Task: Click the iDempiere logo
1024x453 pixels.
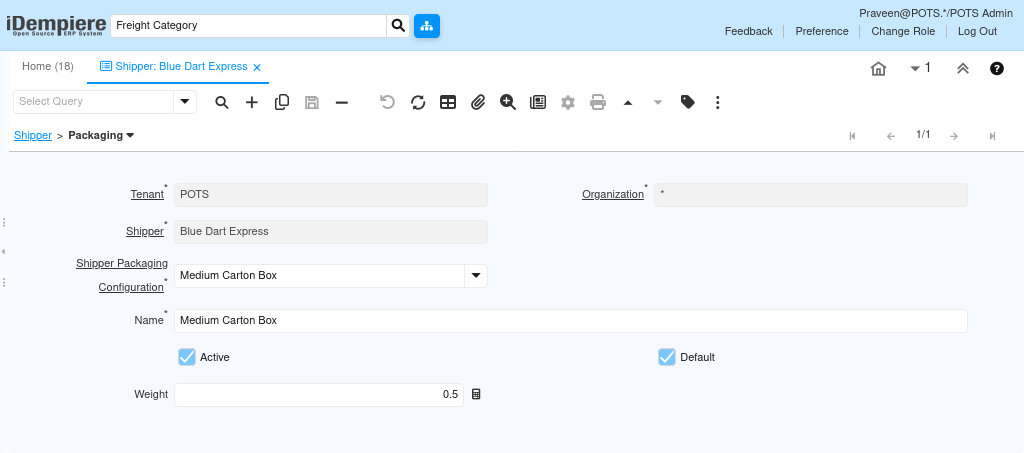Action: coord(56,25)
